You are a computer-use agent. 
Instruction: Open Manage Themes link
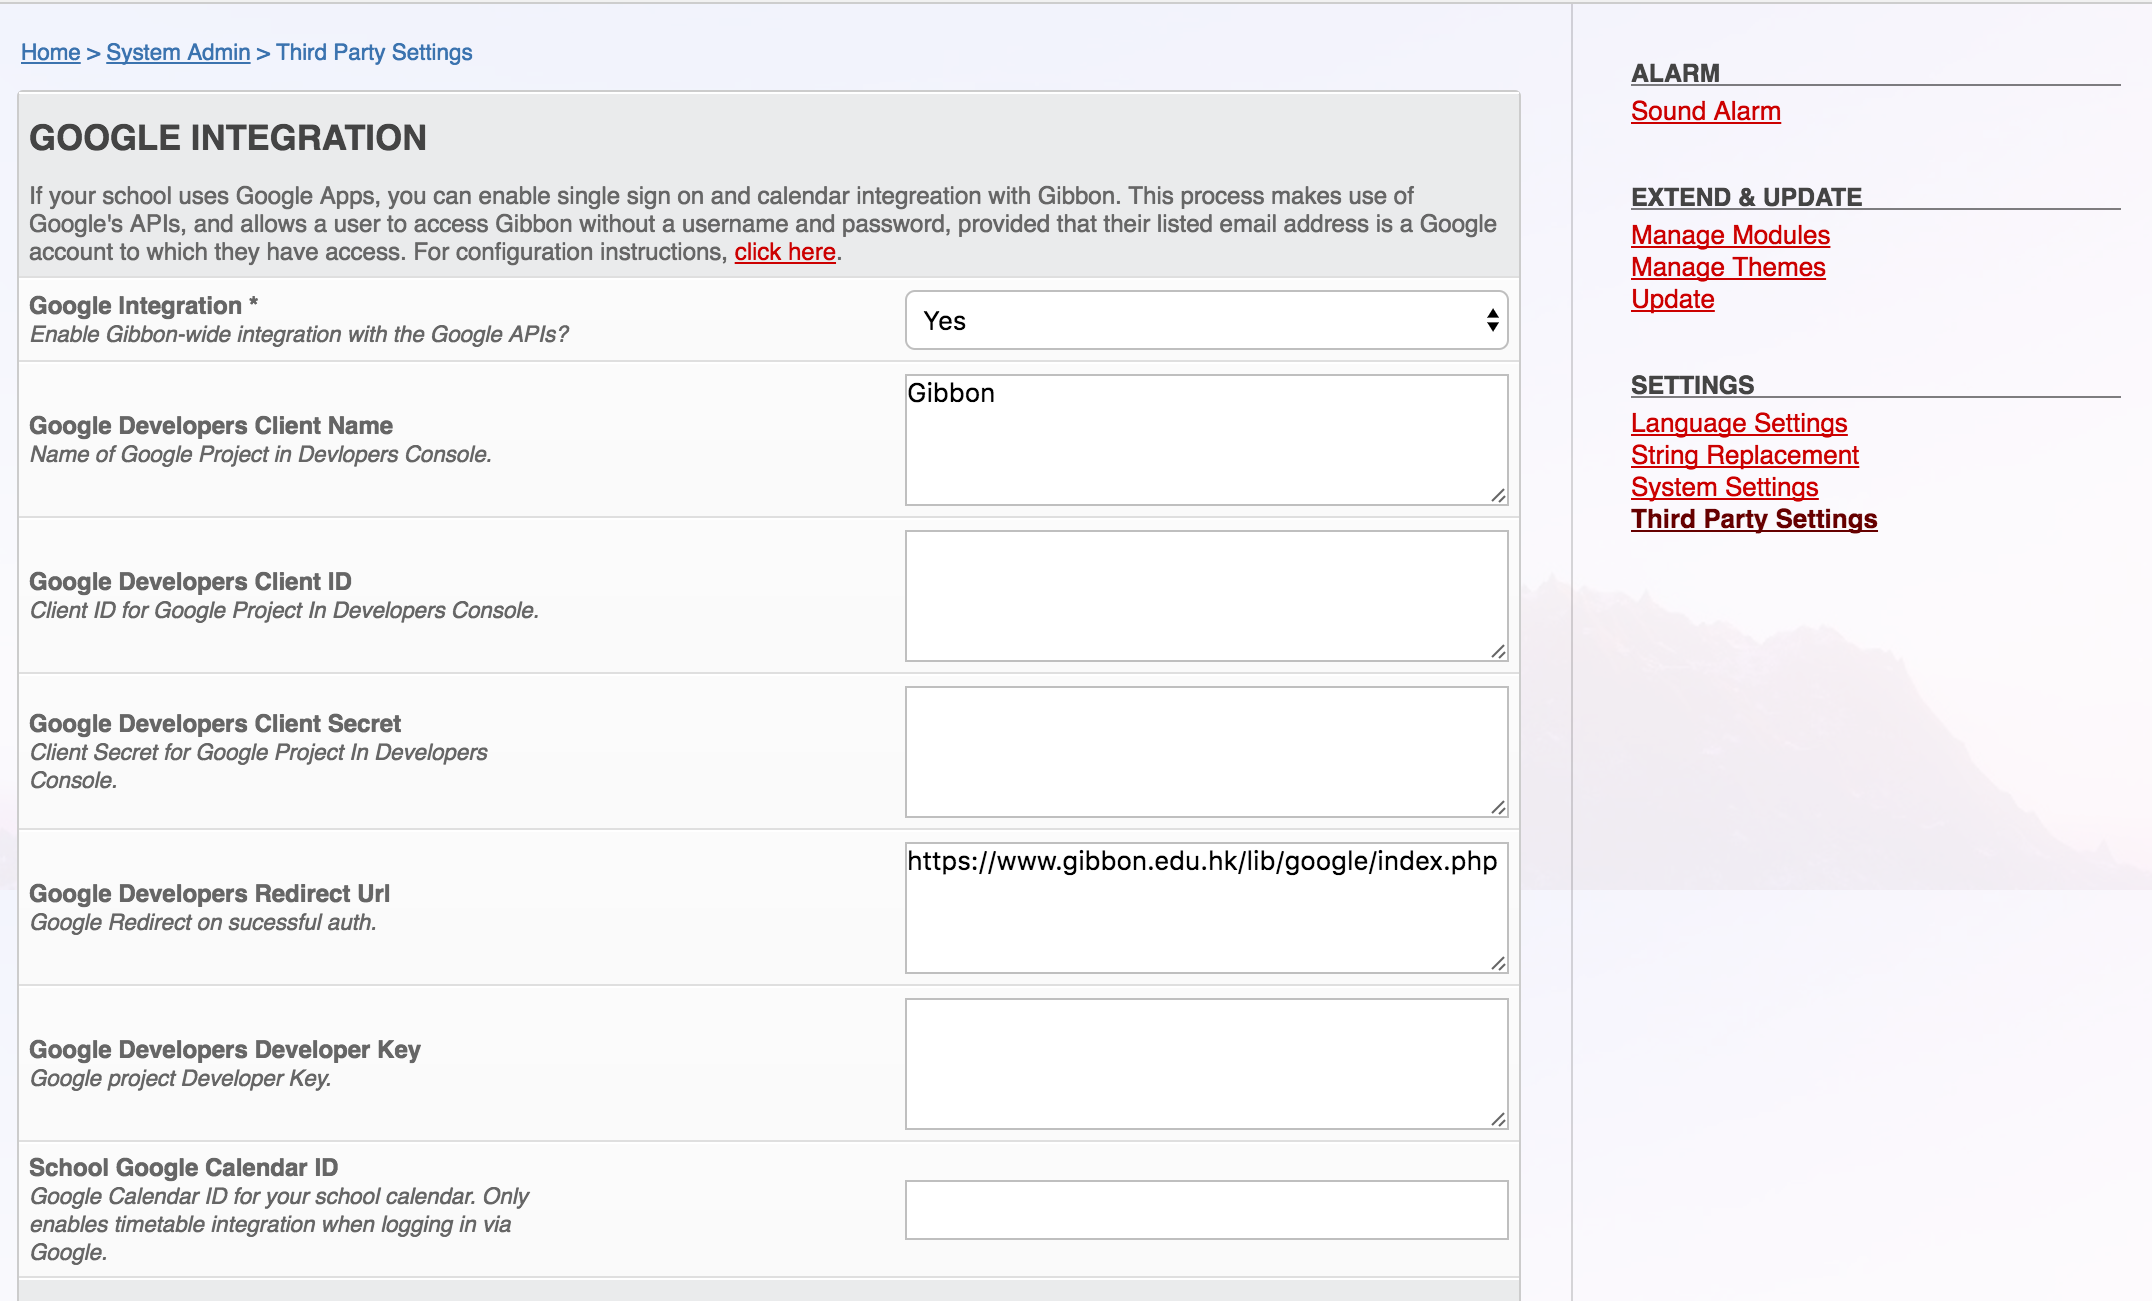coord(1728,267)
